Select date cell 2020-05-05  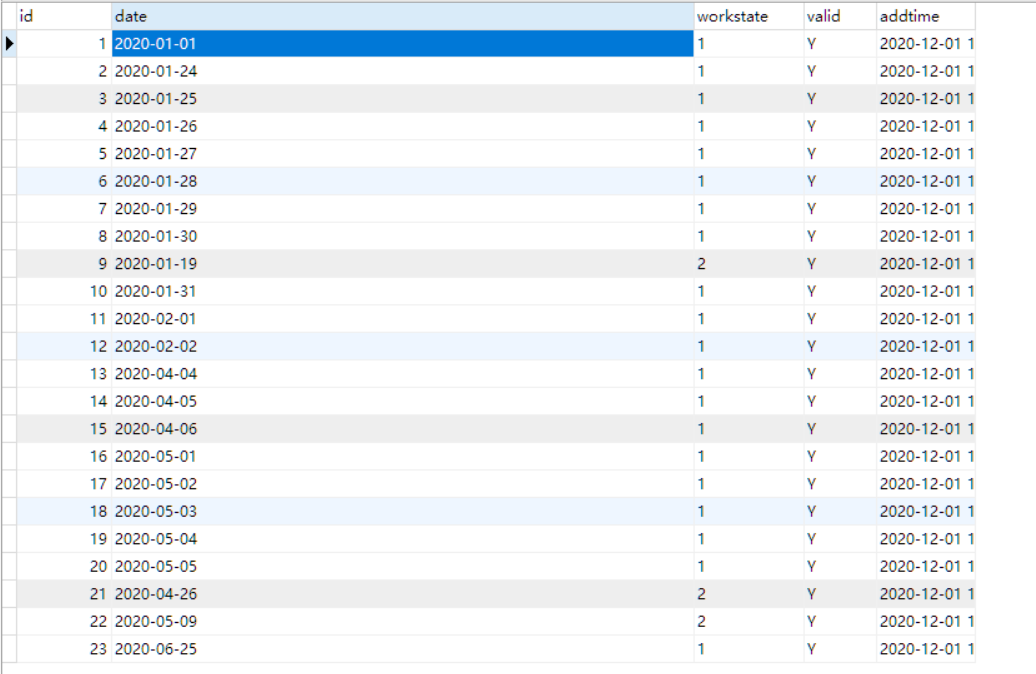402,567
